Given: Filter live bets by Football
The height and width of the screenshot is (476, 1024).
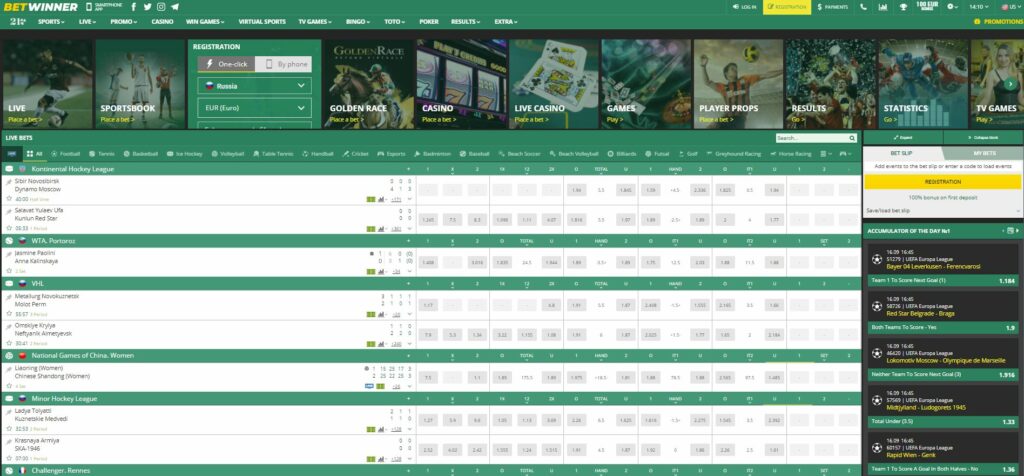Looking at the screenshot, I should (x=65, y=154).
